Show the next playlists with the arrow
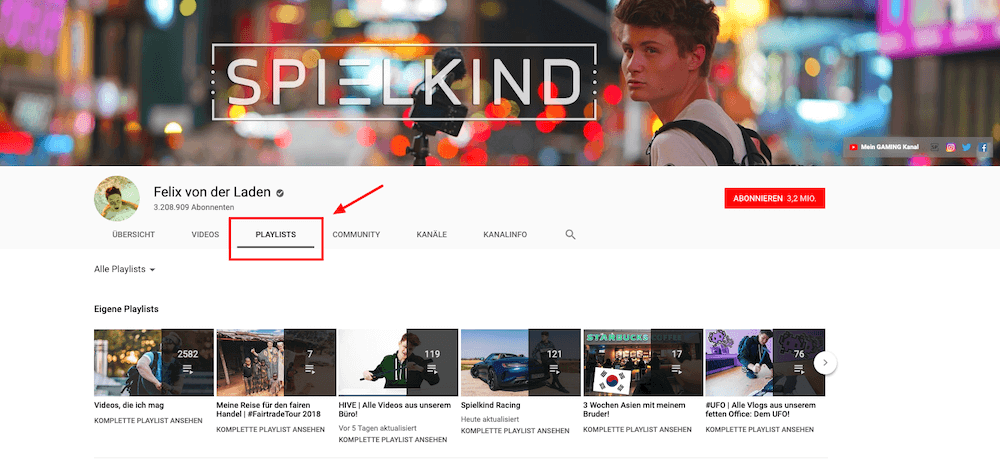This screenshot has width=1000, height=465. pyautogui.click(x=825, y=363)
